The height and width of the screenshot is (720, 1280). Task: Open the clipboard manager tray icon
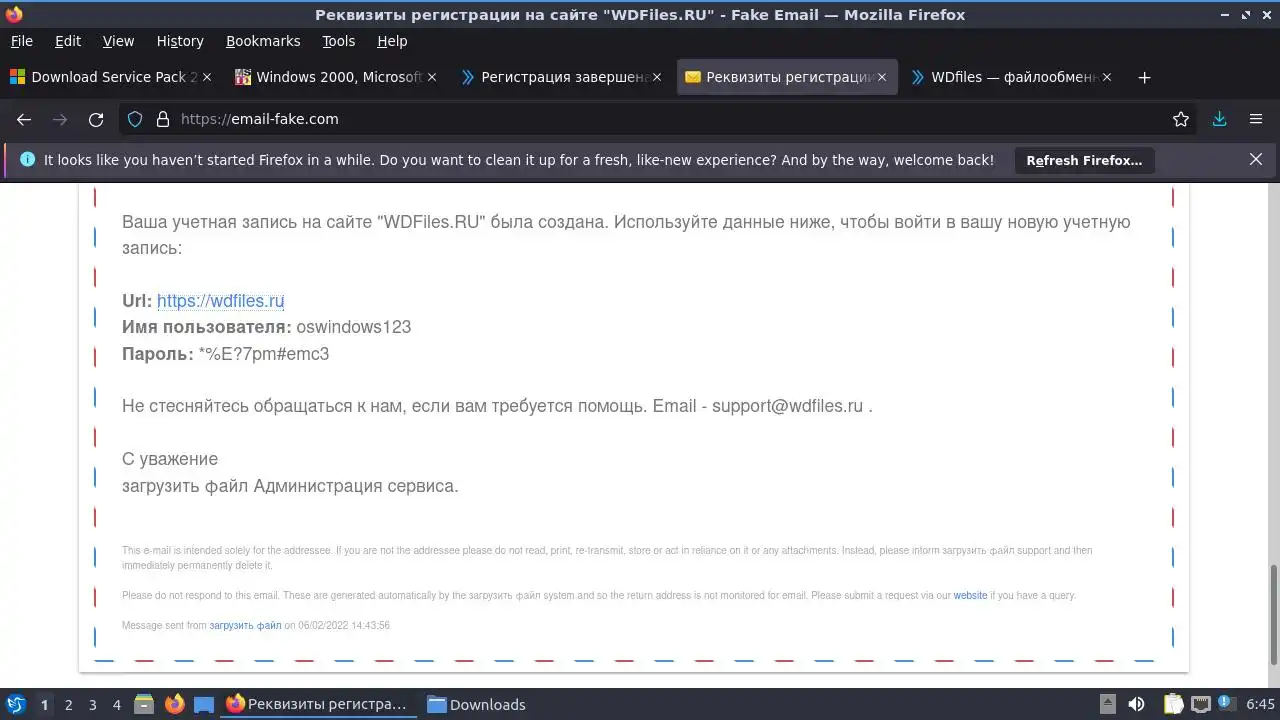click(1173, 704)
